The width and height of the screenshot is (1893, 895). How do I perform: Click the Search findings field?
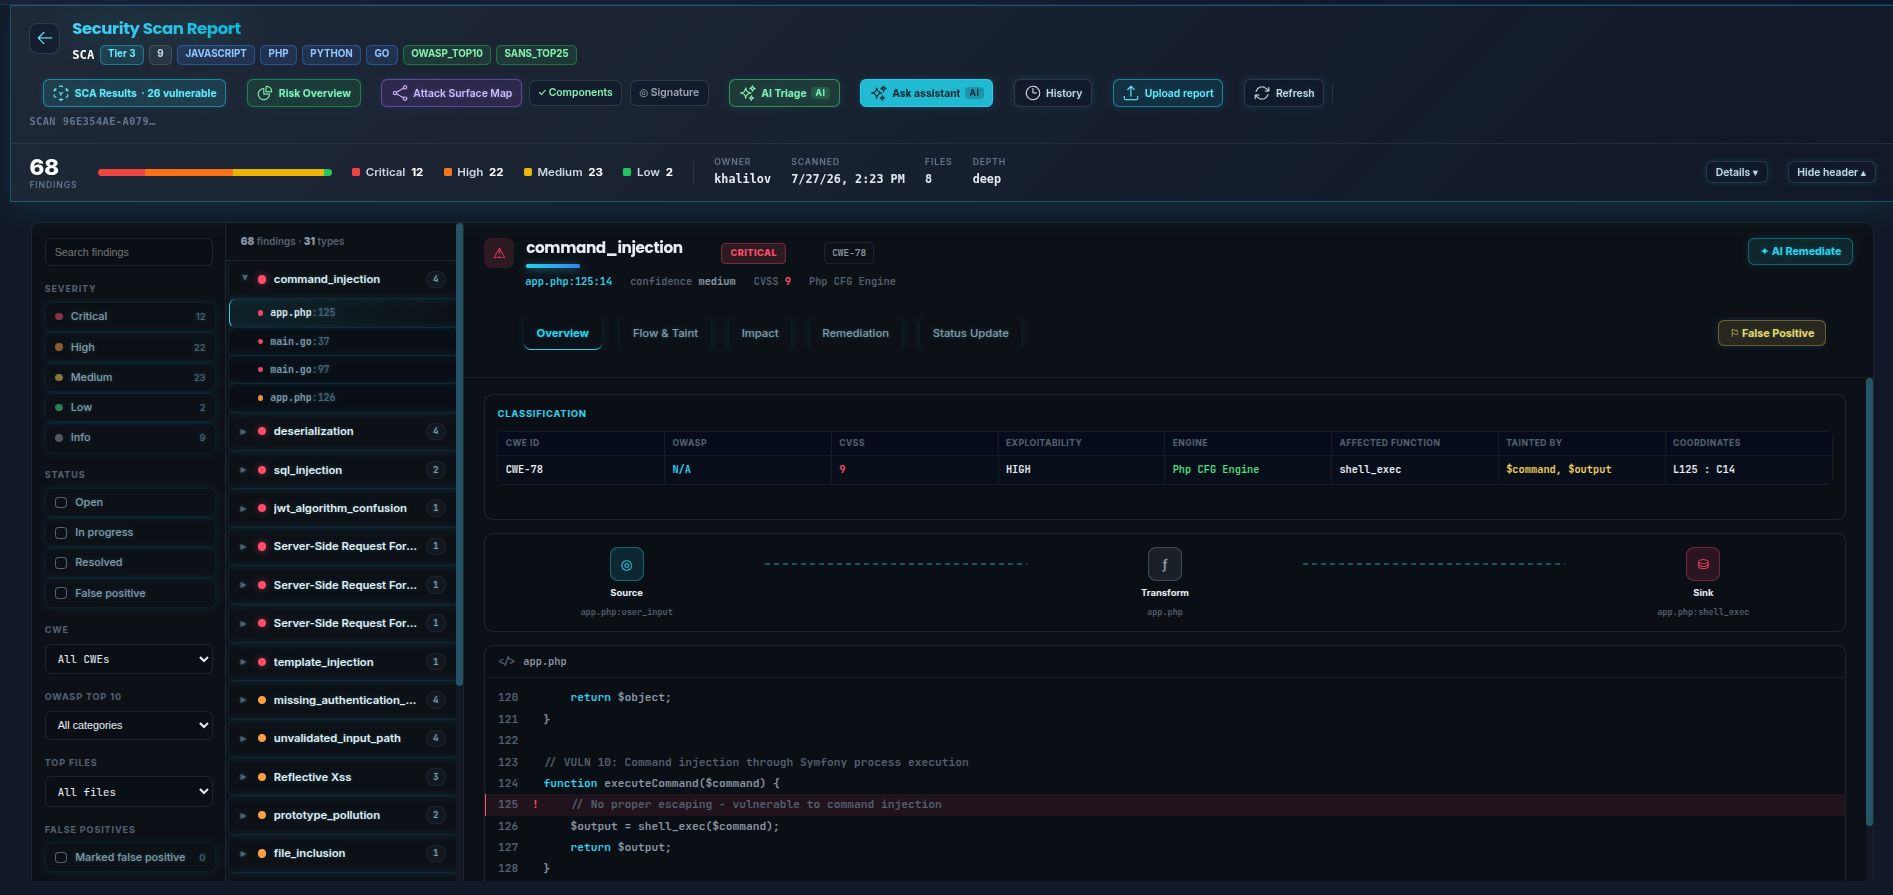click(129, 252)
